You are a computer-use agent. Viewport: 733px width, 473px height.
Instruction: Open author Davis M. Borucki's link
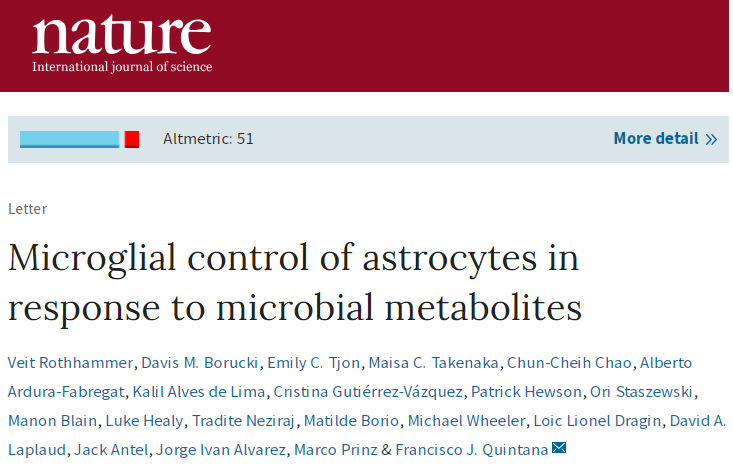200,363
